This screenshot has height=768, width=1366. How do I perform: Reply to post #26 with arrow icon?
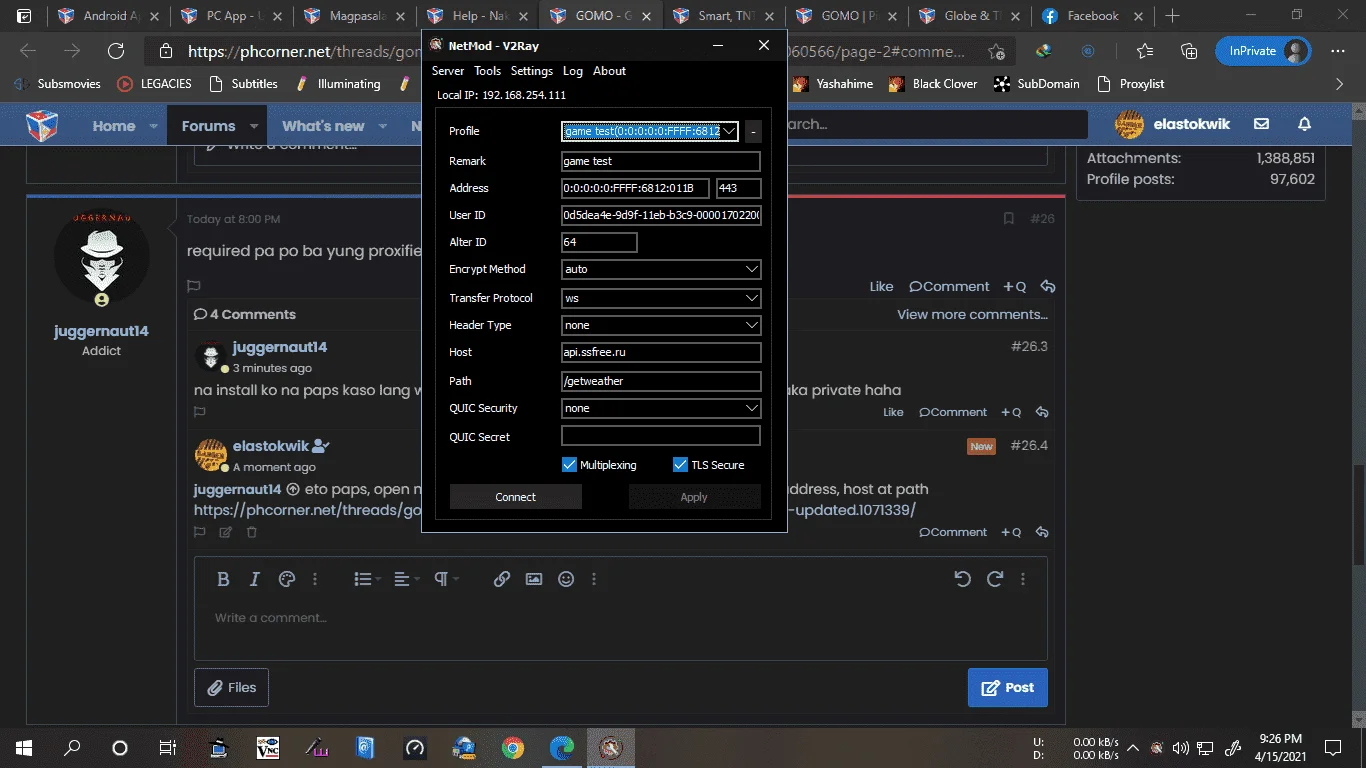click(1048, 286)
